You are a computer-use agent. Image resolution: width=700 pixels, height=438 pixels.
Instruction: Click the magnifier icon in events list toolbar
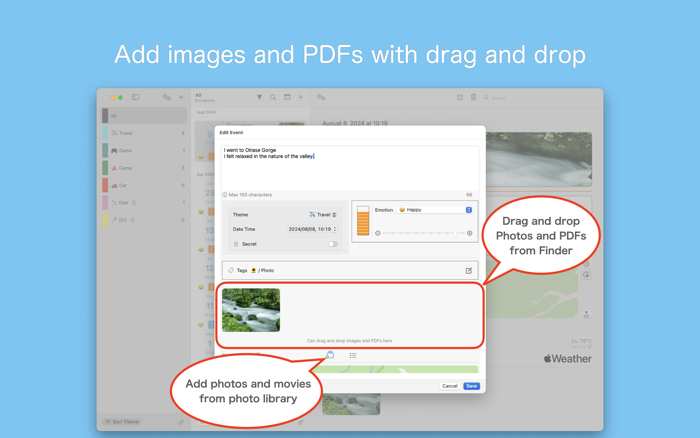(273, 97)
